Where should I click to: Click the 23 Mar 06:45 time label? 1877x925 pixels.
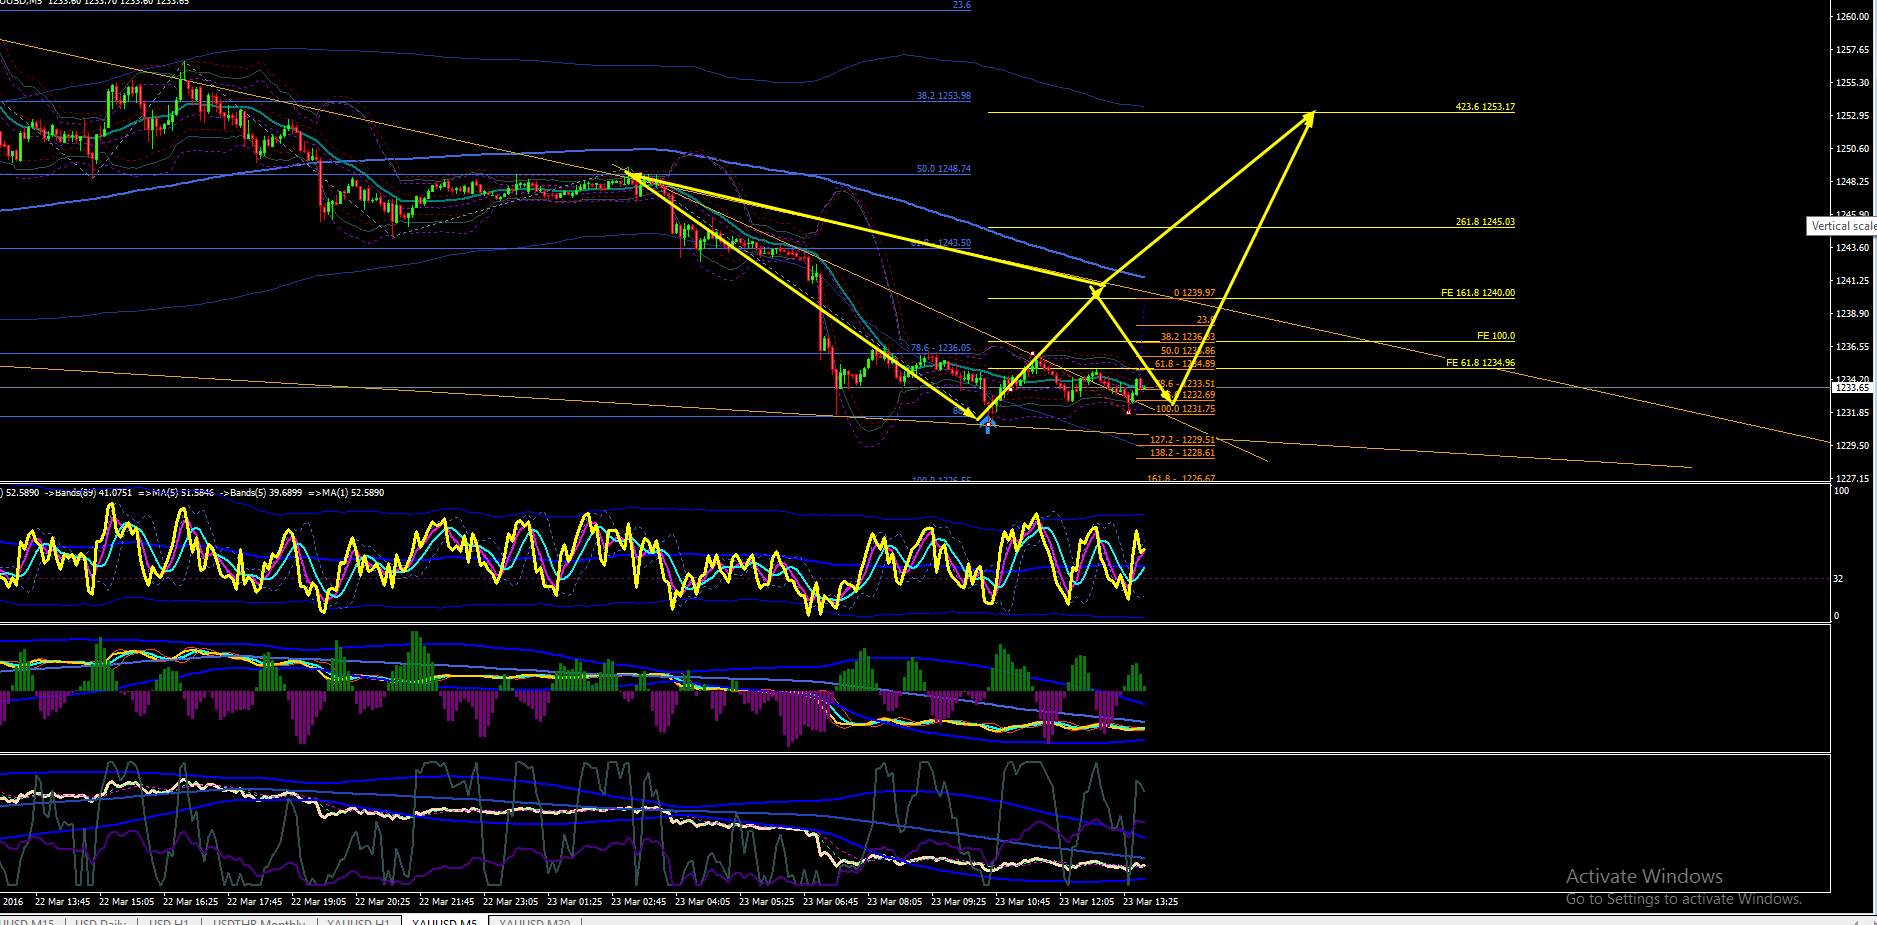(x=830, y=902)
